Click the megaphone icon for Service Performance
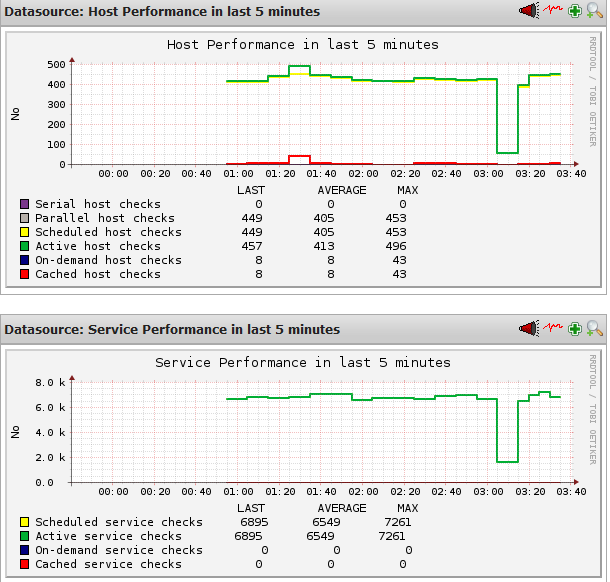Viewport: 610px width, 582px height. 528,329
